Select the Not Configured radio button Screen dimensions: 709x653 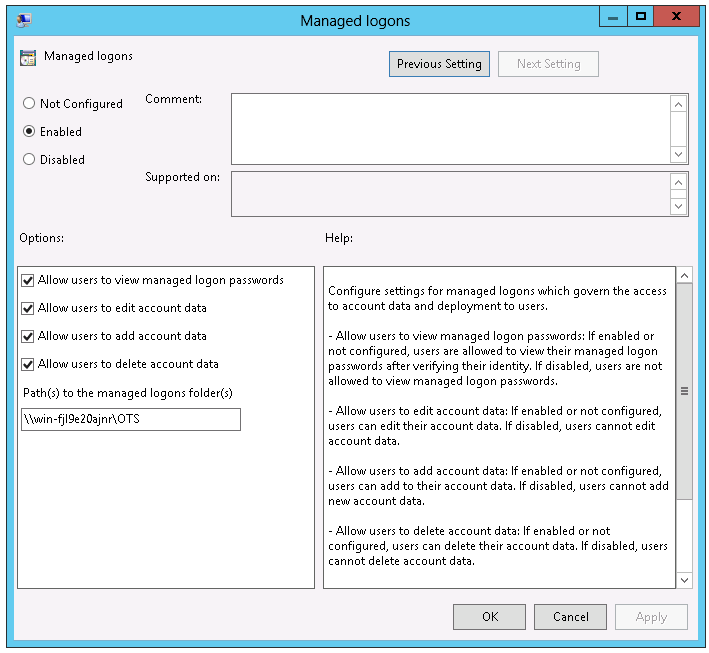(29, 104)
